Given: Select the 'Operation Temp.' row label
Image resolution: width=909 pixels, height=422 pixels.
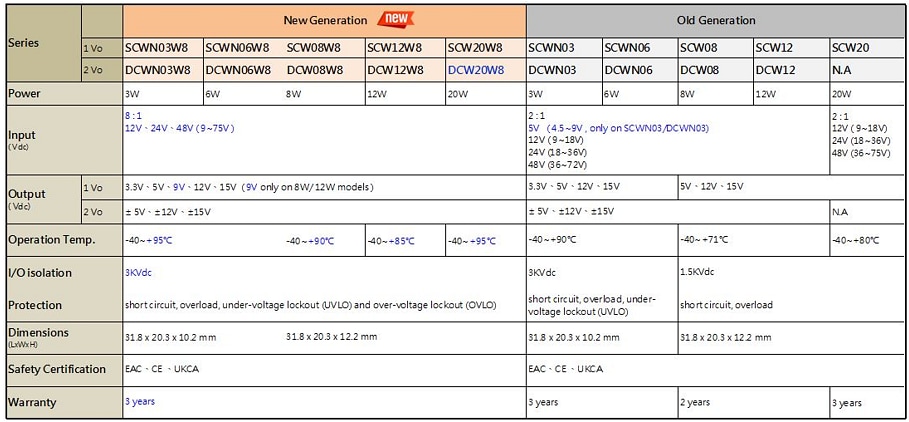Looking at the screenshot, I should coord(51,240).
